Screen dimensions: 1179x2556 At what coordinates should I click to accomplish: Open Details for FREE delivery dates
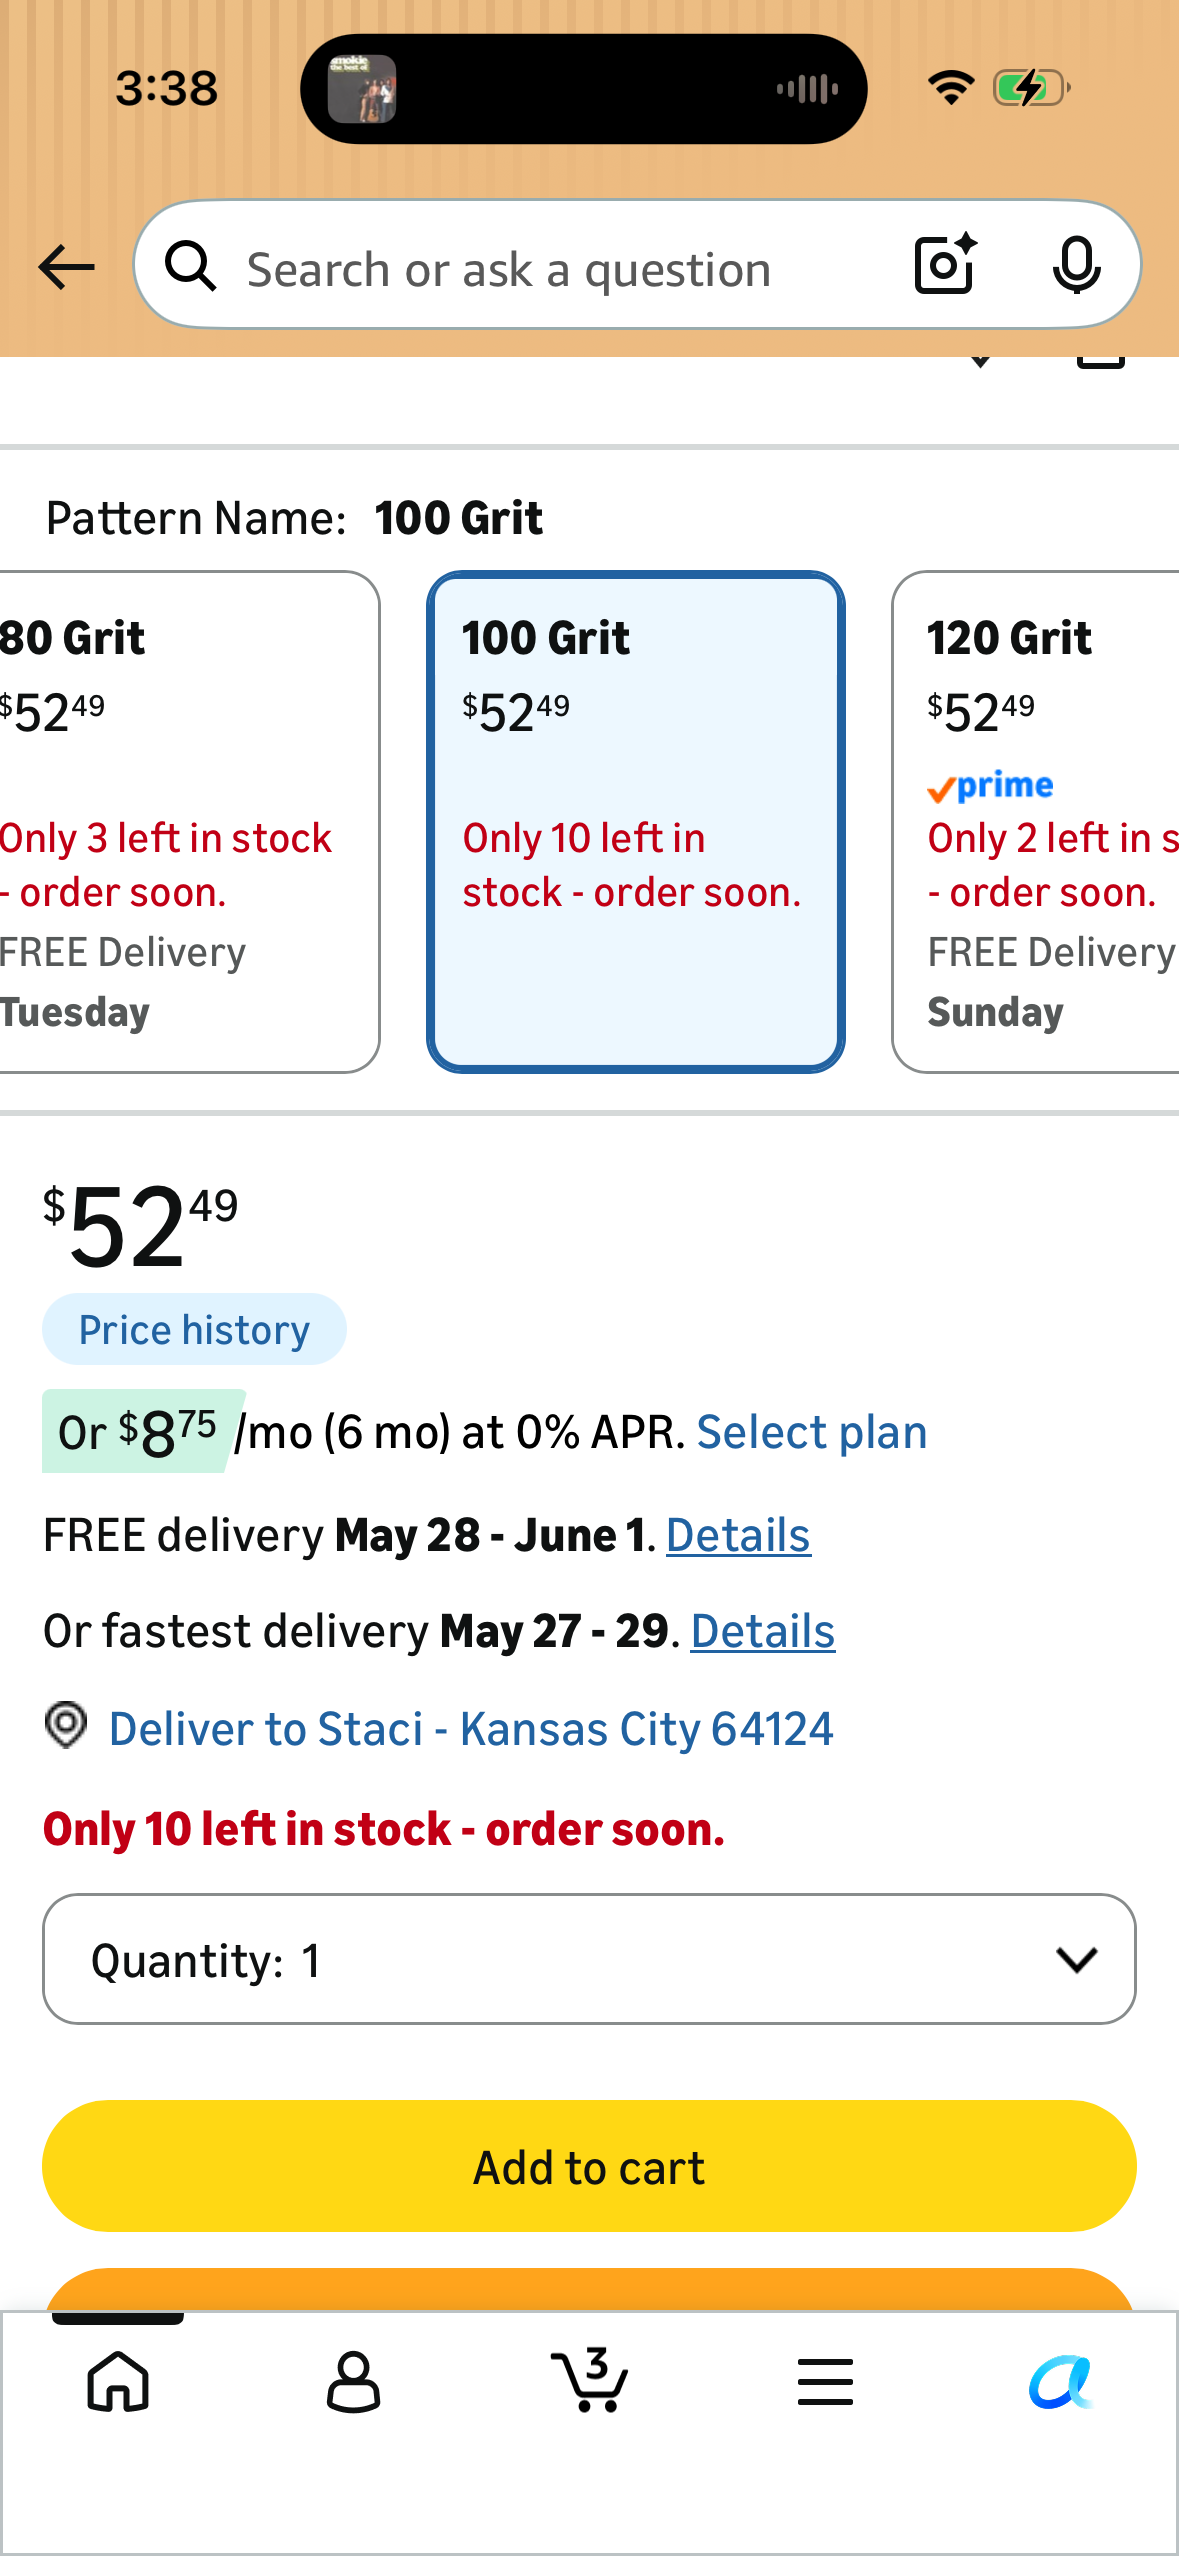(x=738, y=1535)
